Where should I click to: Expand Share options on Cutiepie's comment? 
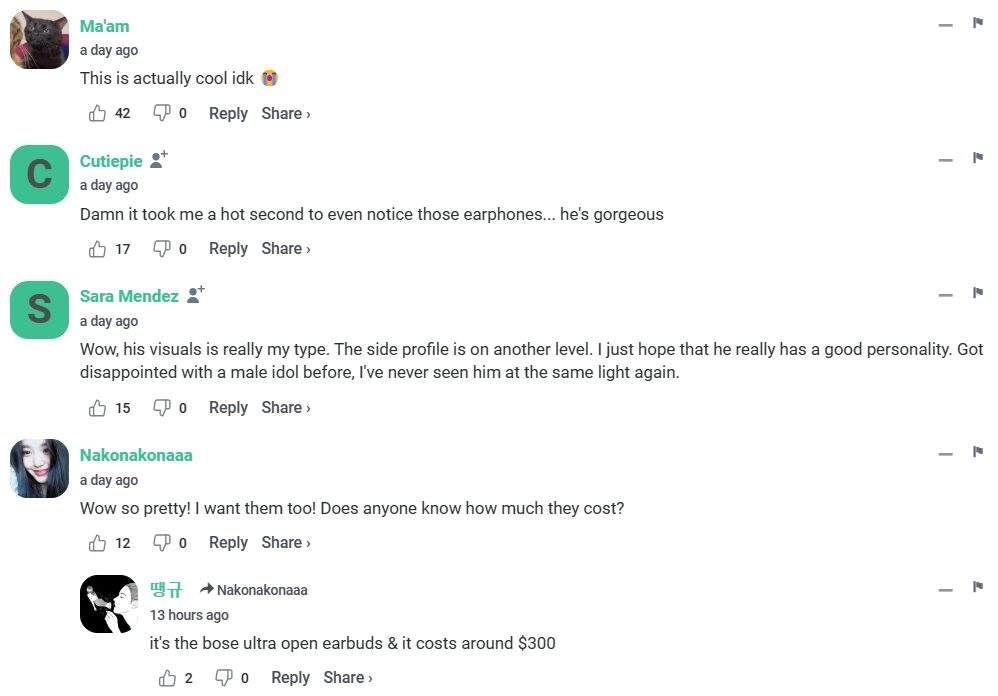pyautogui.click(x=286, y=249)
